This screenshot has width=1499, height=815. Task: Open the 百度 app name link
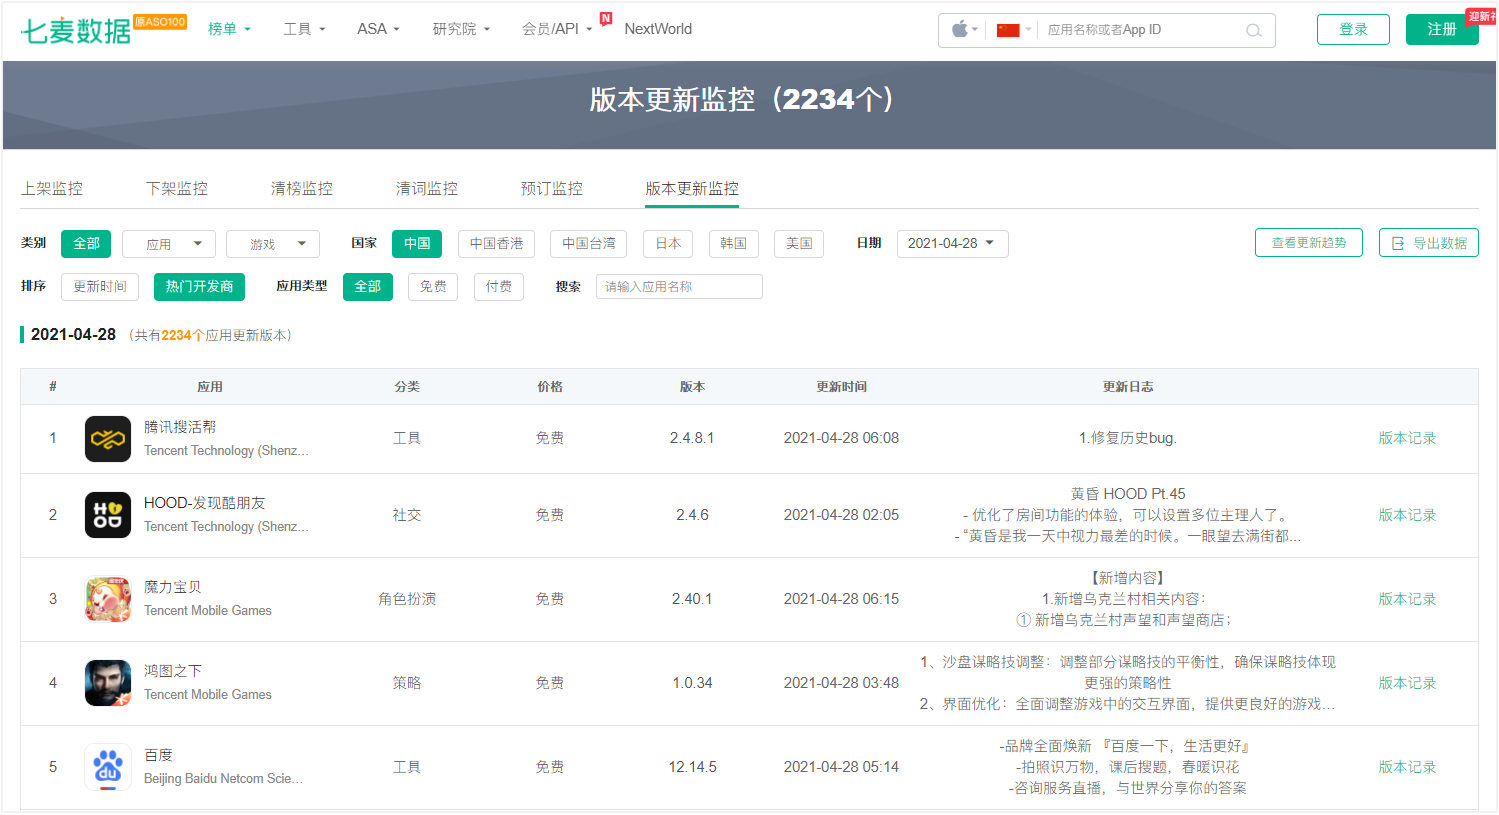click(x=158, y=755)
